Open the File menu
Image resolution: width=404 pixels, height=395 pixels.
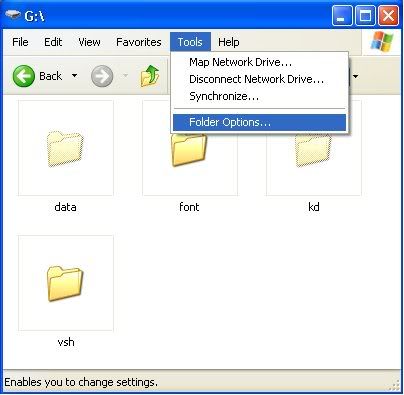[x=20, y=42]
